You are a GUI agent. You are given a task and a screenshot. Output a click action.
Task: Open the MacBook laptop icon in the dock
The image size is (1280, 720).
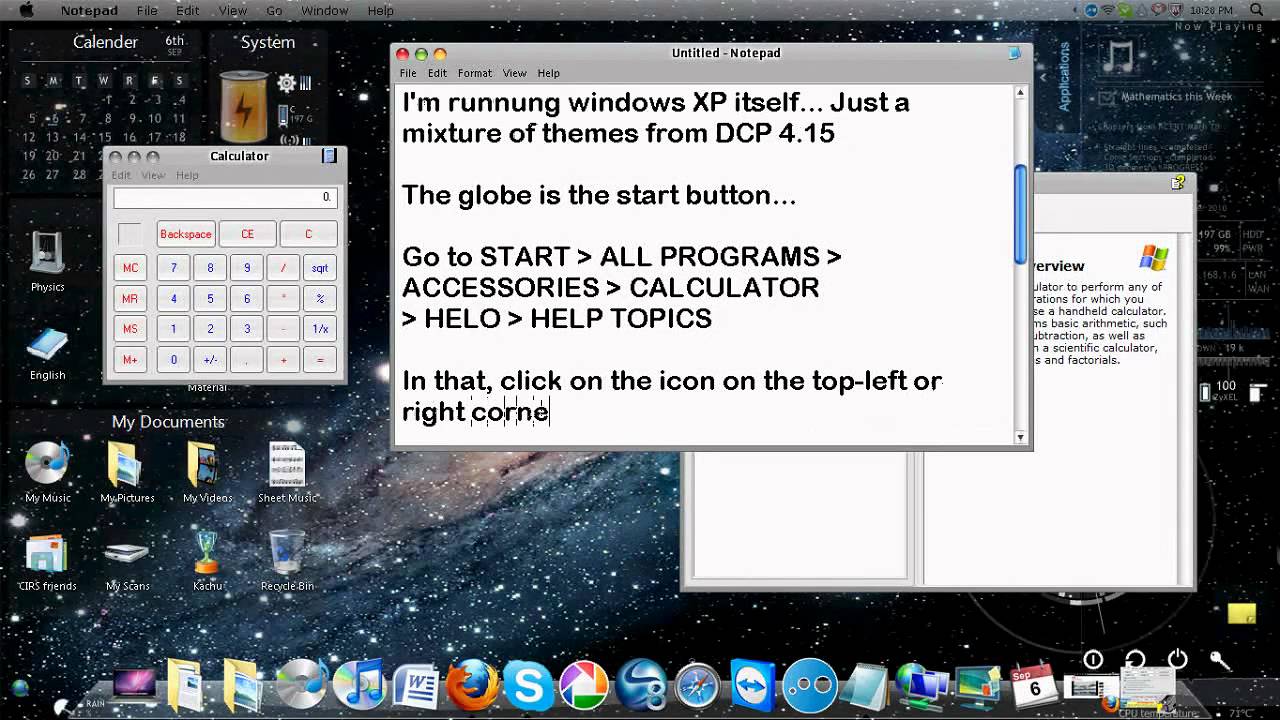135,685
